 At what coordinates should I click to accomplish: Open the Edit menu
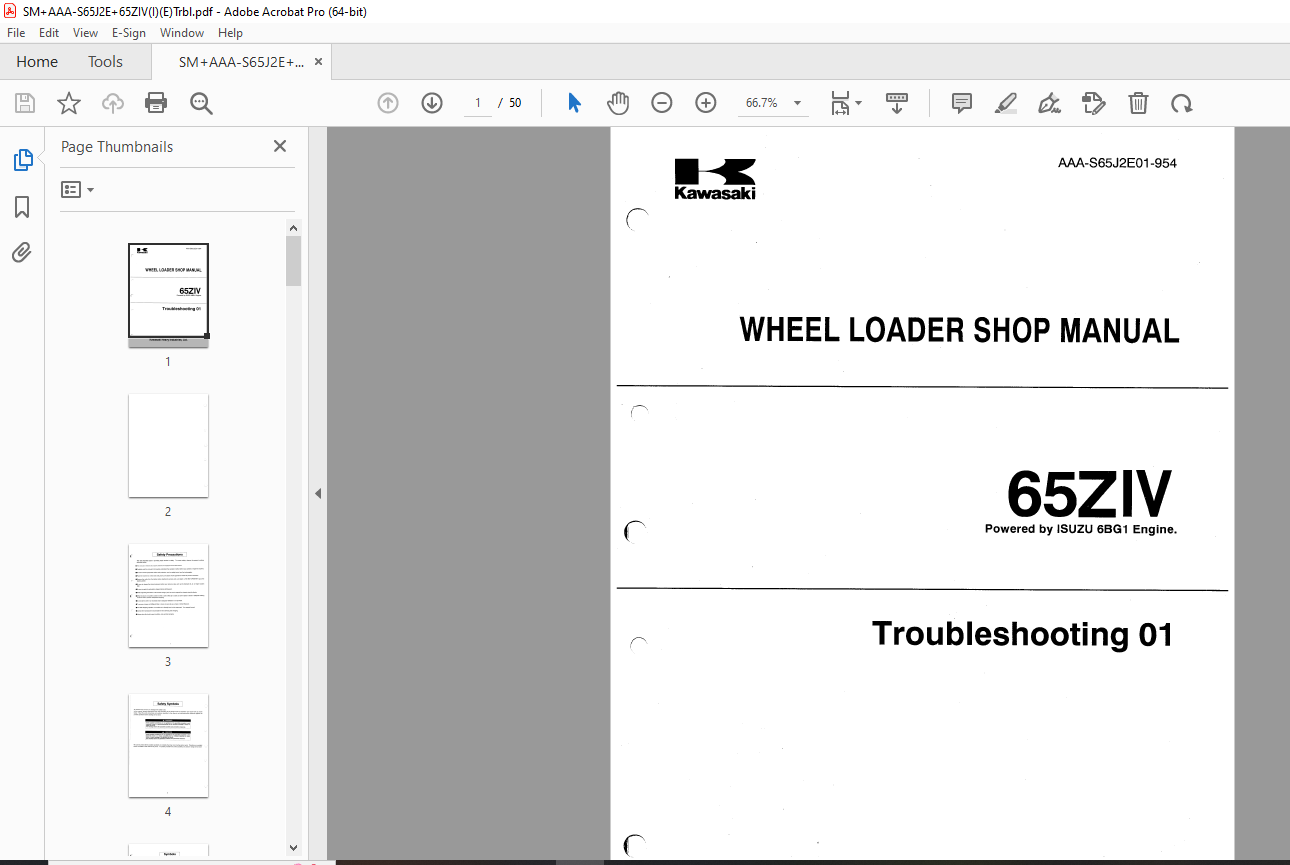(49, 33)
